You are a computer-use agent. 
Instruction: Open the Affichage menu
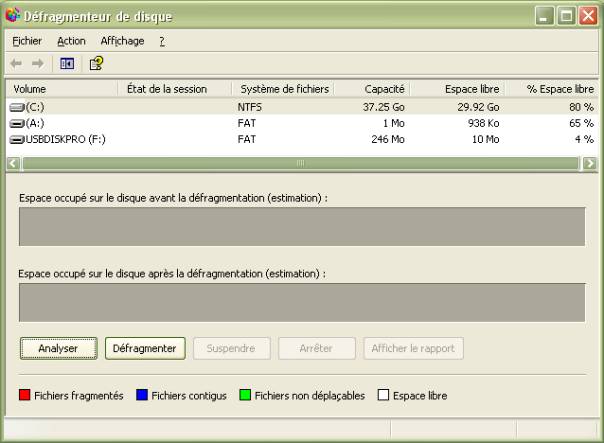pos(122,41)
